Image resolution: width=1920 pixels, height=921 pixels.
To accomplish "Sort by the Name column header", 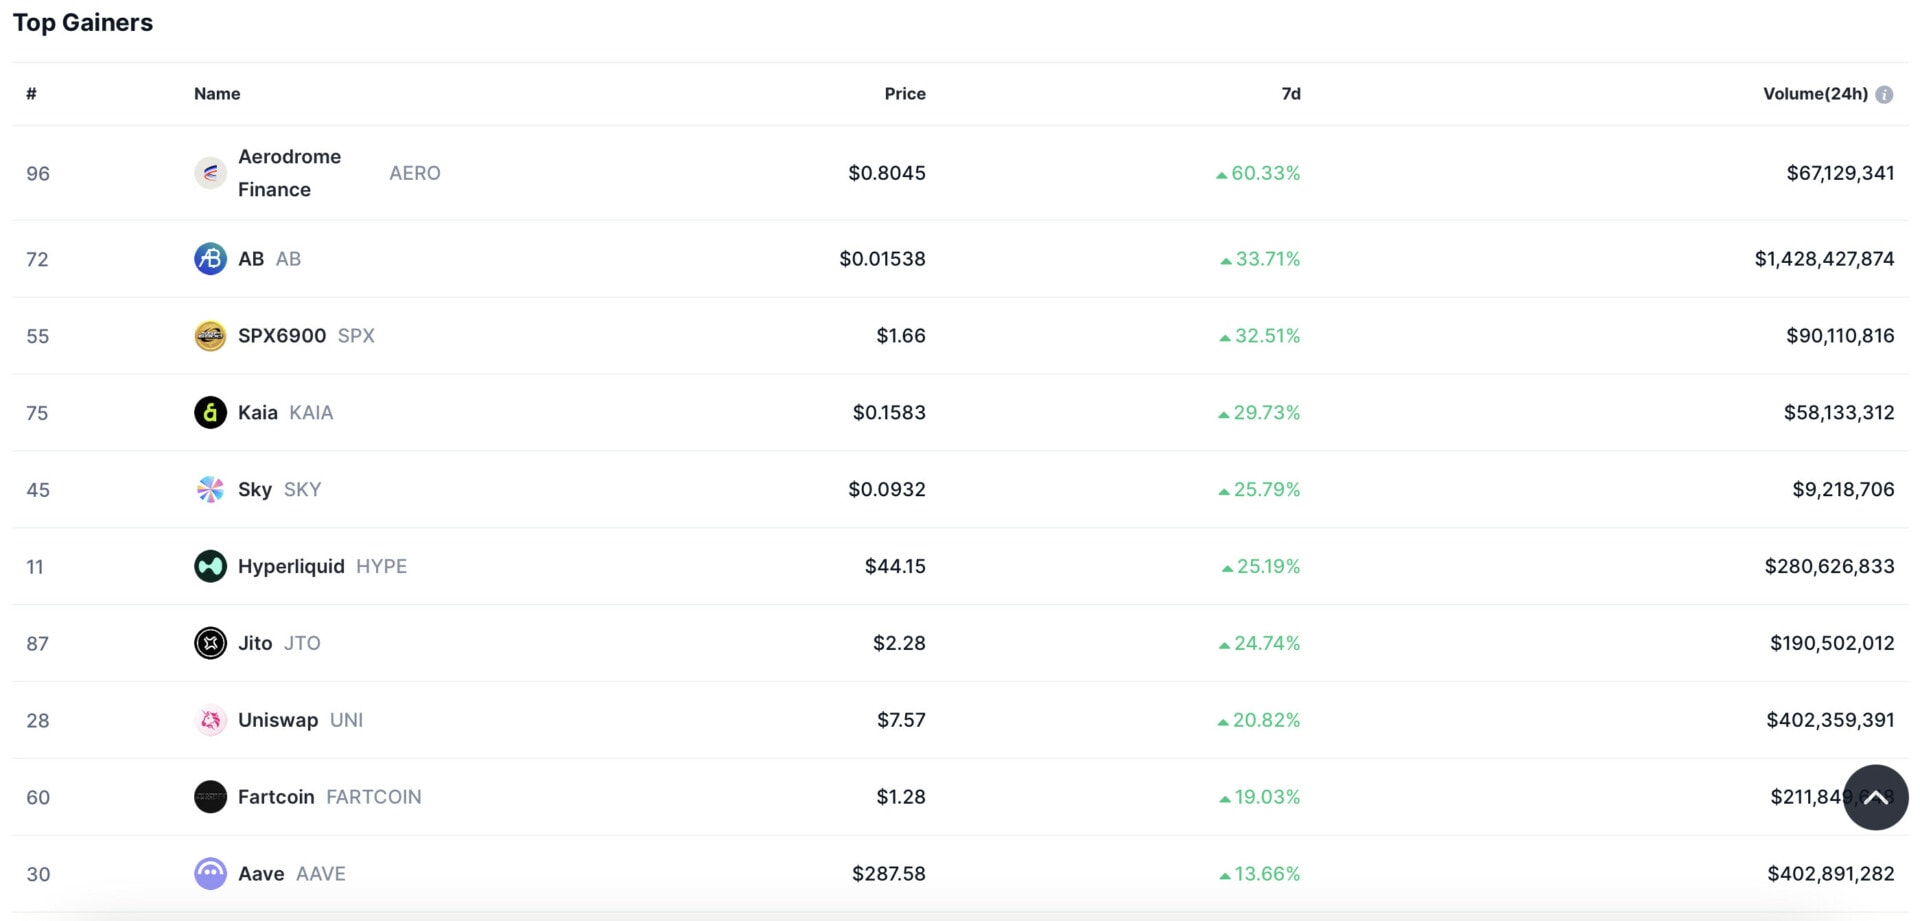I will click(x=217, y=94).
